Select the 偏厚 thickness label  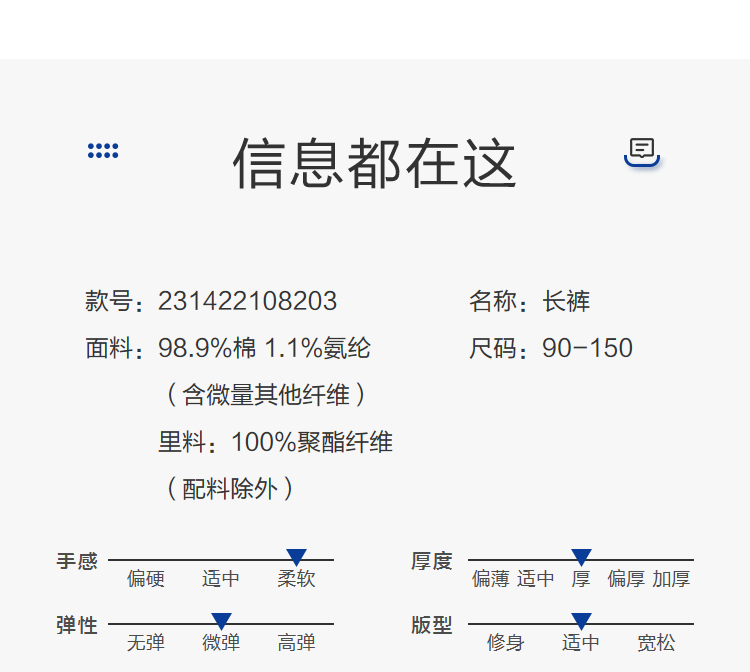click(x=626, y=579)
